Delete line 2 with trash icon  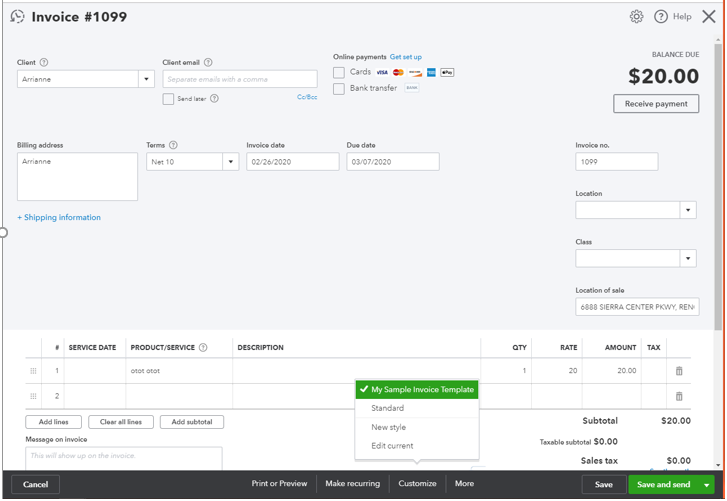click(x=679, y=396)
